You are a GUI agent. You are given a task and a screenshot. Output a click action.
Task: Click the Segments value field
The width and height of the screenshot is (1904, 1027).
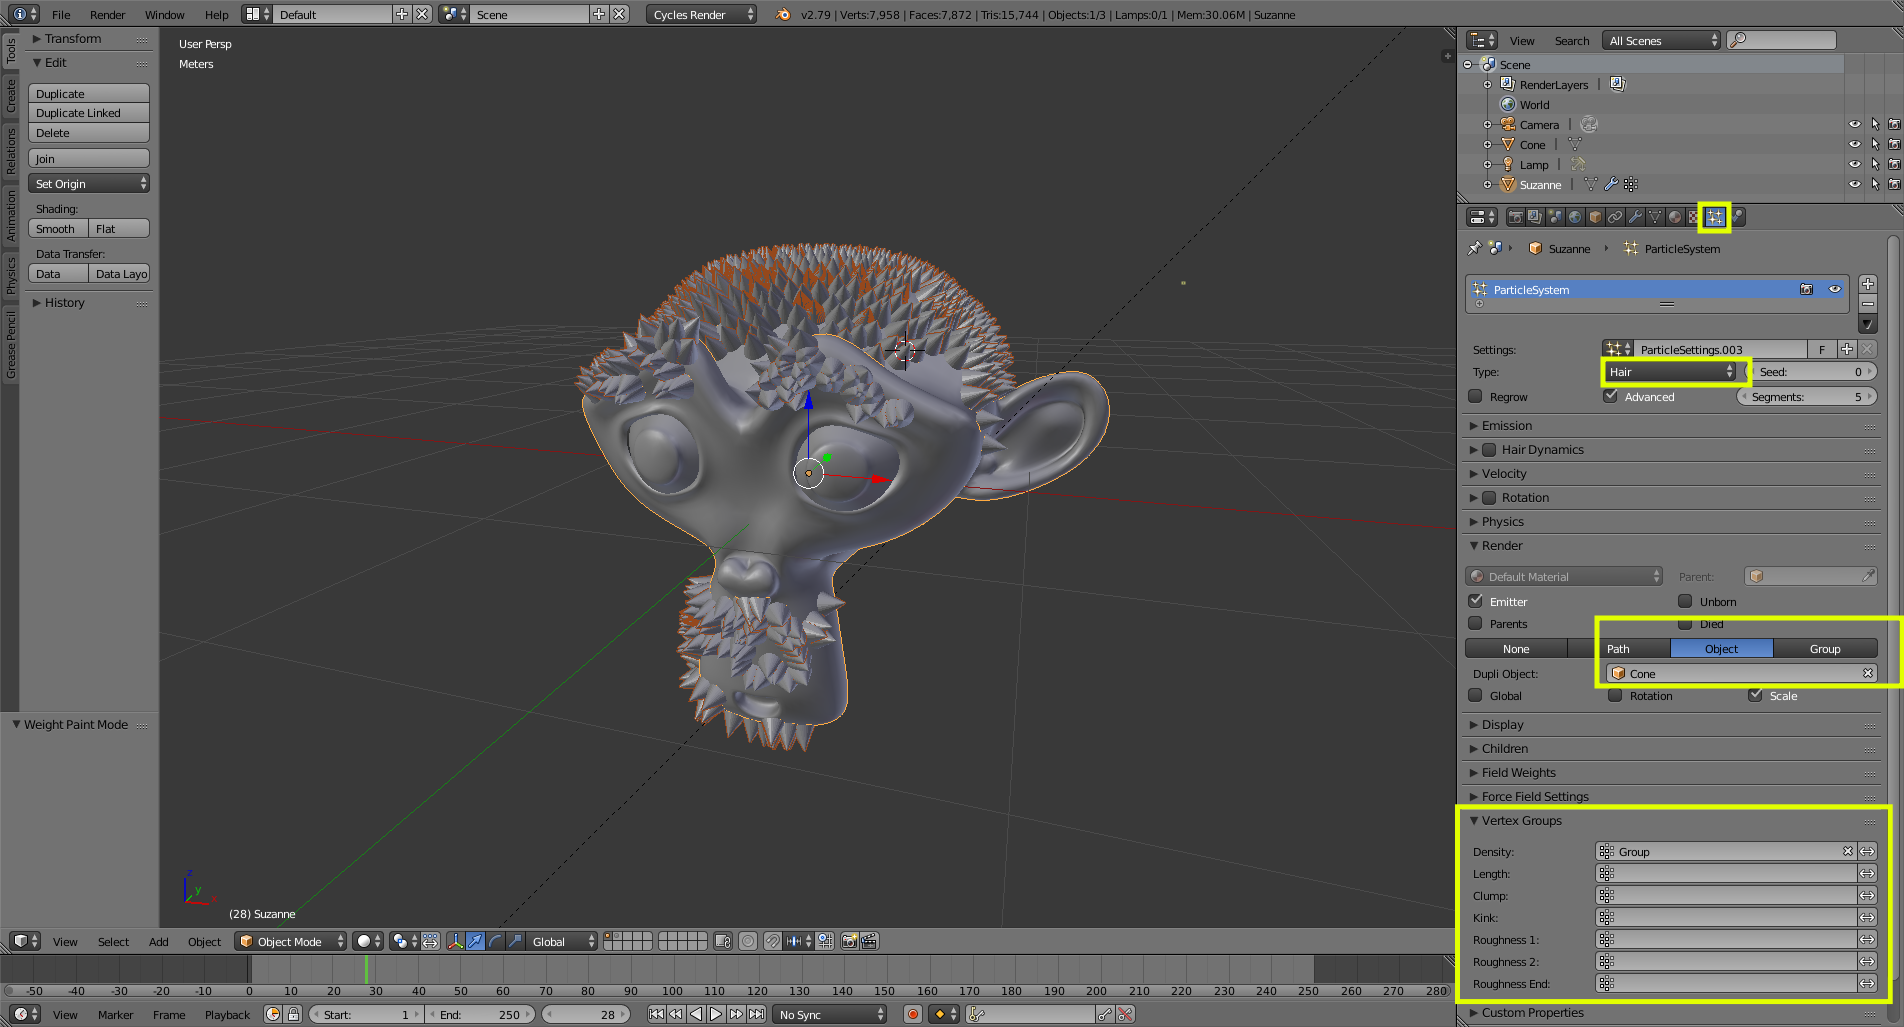point(1807,396)
